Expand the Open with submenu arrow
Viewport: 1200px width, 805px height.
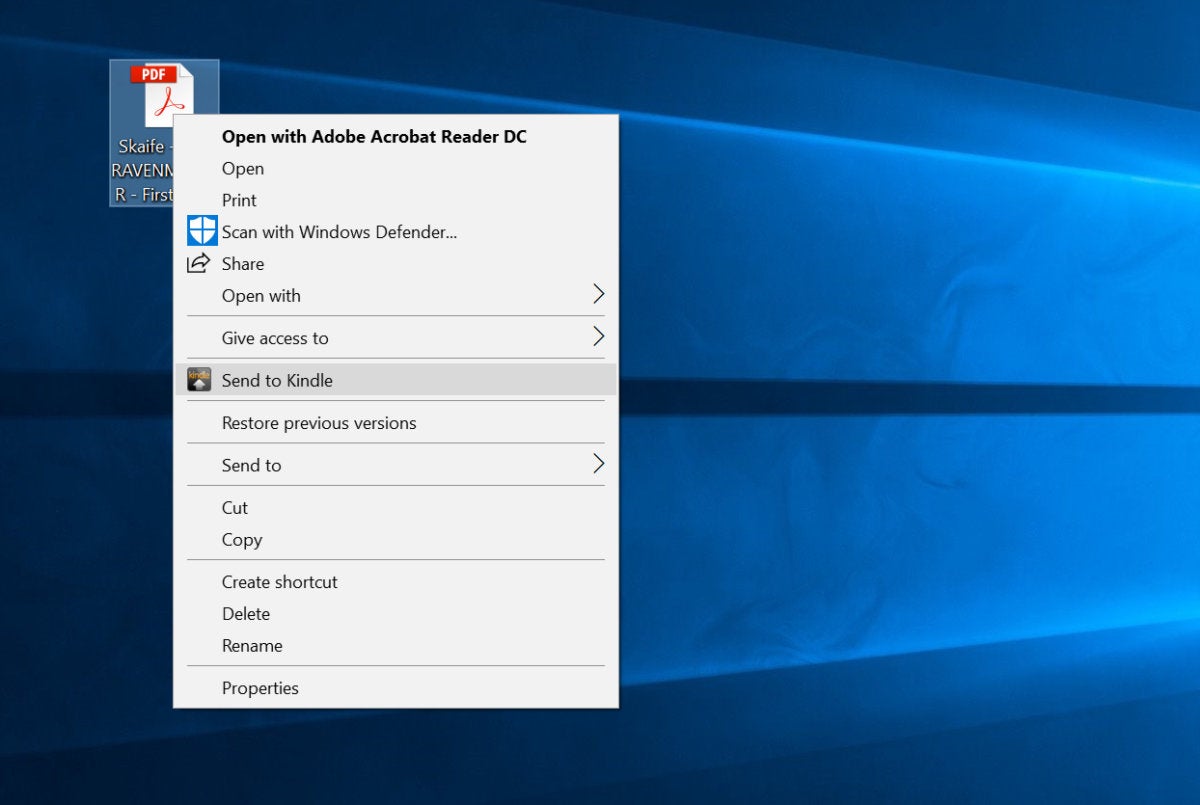coord(598,294)
